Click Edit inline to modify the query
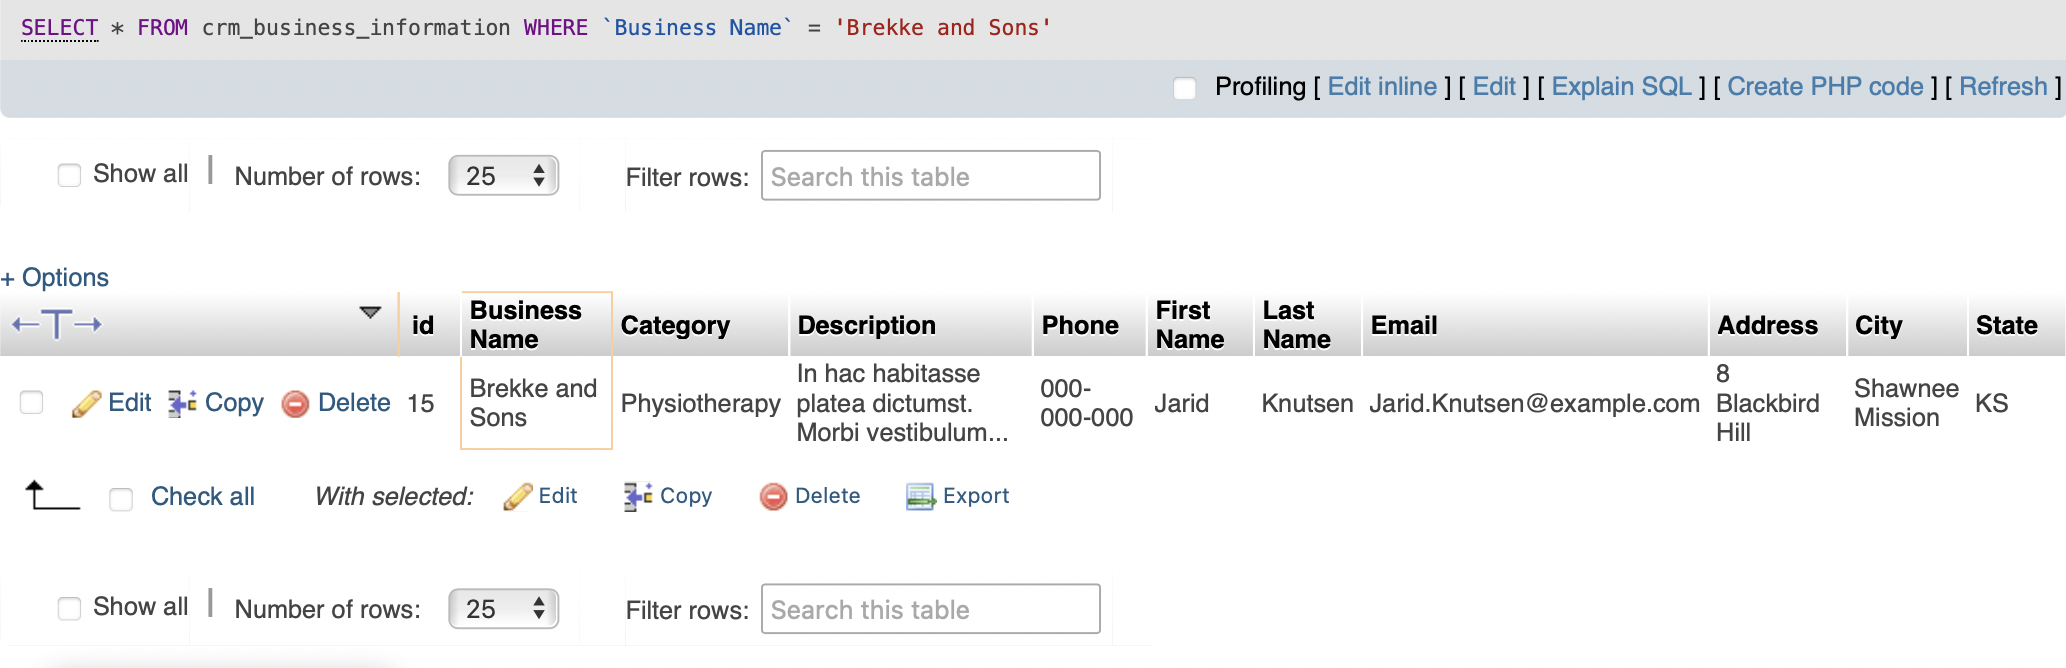The height and width of the screenshot is (668, 2066). click(1382, 86)
